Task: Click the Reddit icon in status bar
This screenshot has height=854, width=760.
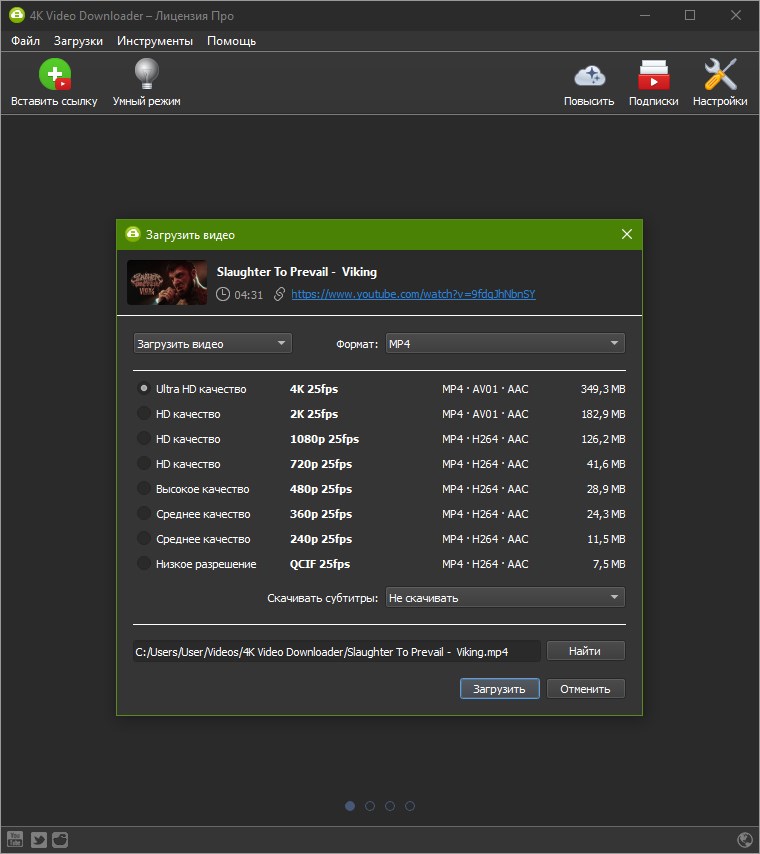Action: tap(60, 839)
